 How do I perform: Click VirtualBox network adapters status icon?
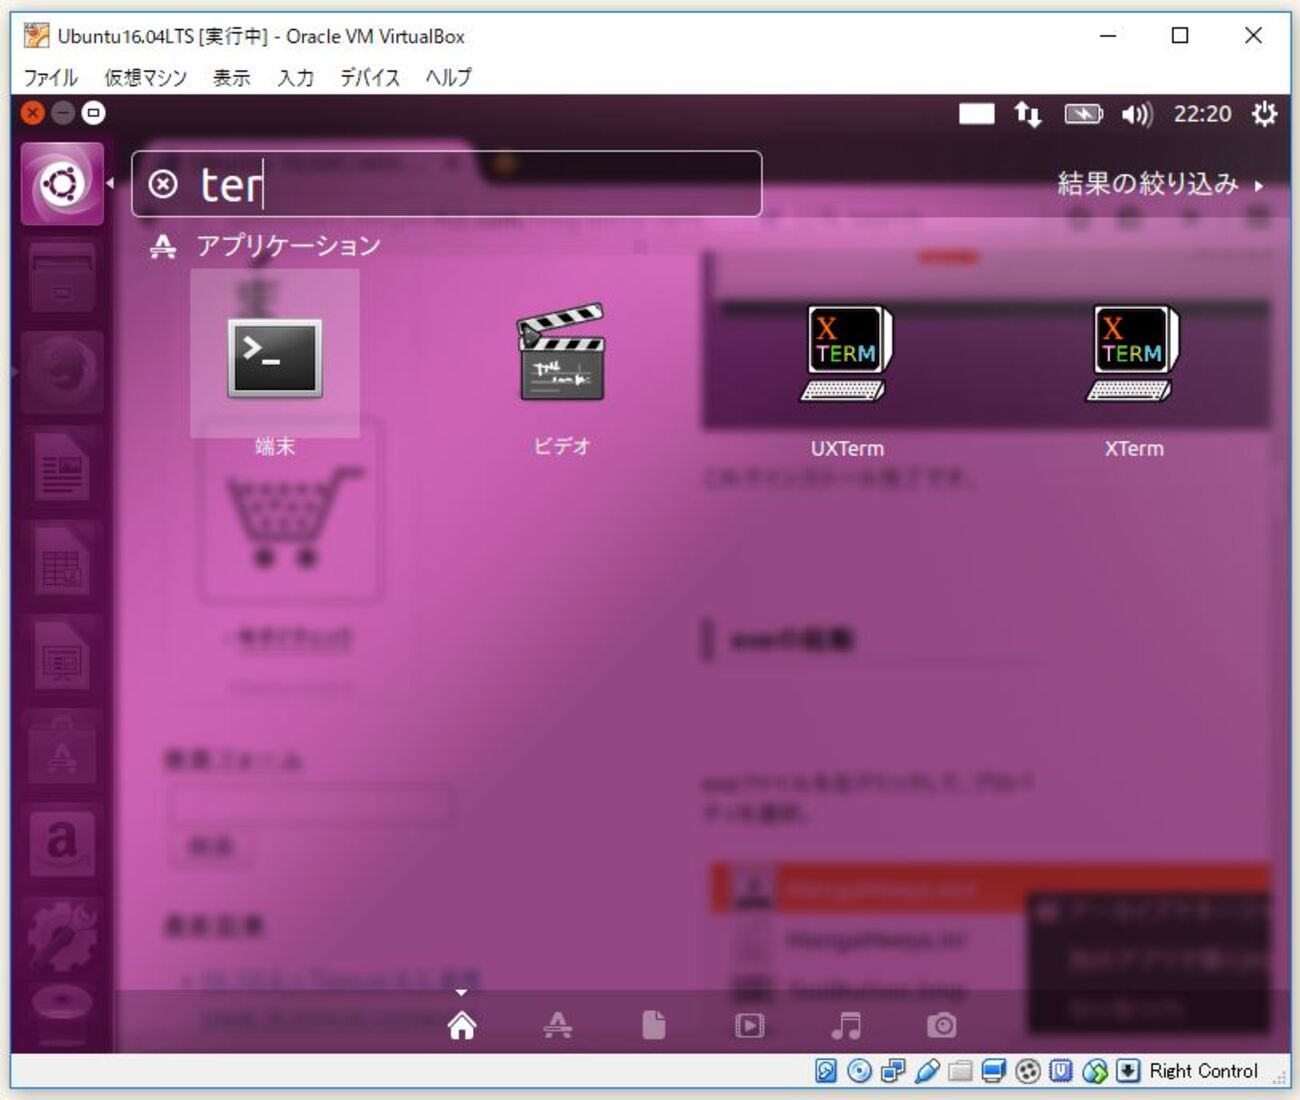pos(893,1071)
